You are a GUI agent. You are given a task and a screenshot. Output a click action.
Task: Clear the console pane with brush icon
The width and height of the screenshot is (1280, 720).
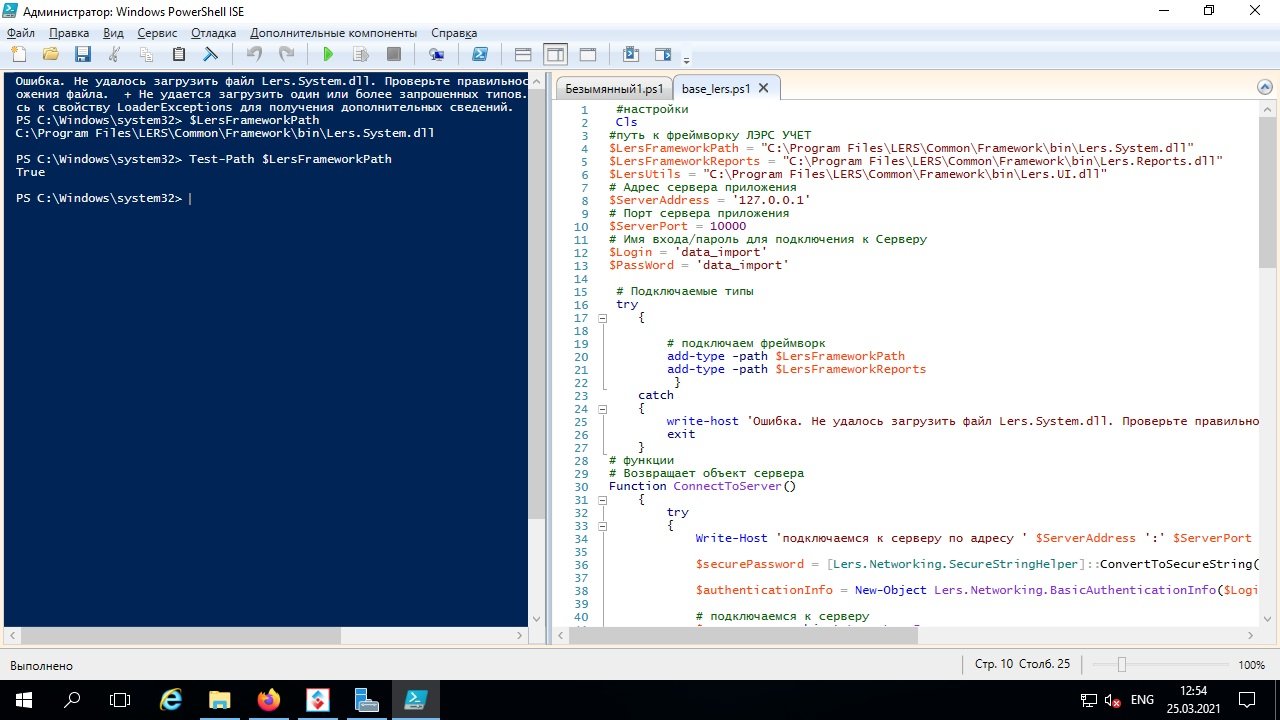click(211, 54)
